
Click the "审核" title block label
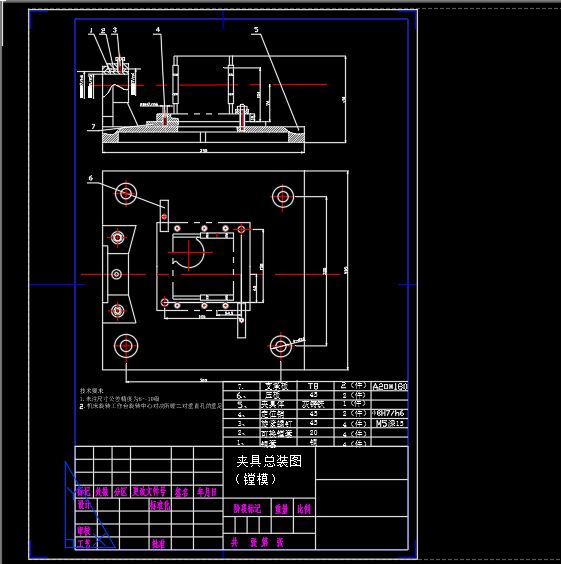point(84,531)
